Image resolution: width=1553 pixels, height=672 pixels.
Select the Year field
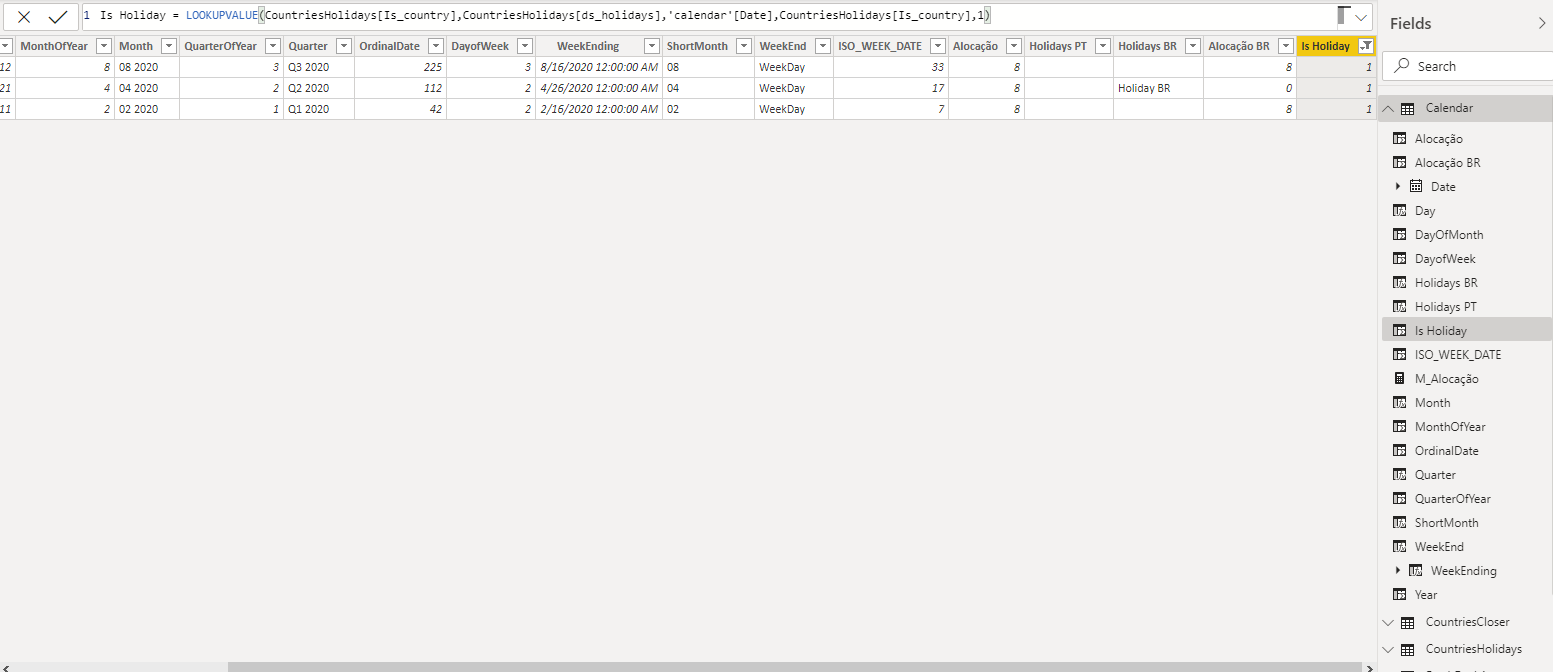[1426, 595]
